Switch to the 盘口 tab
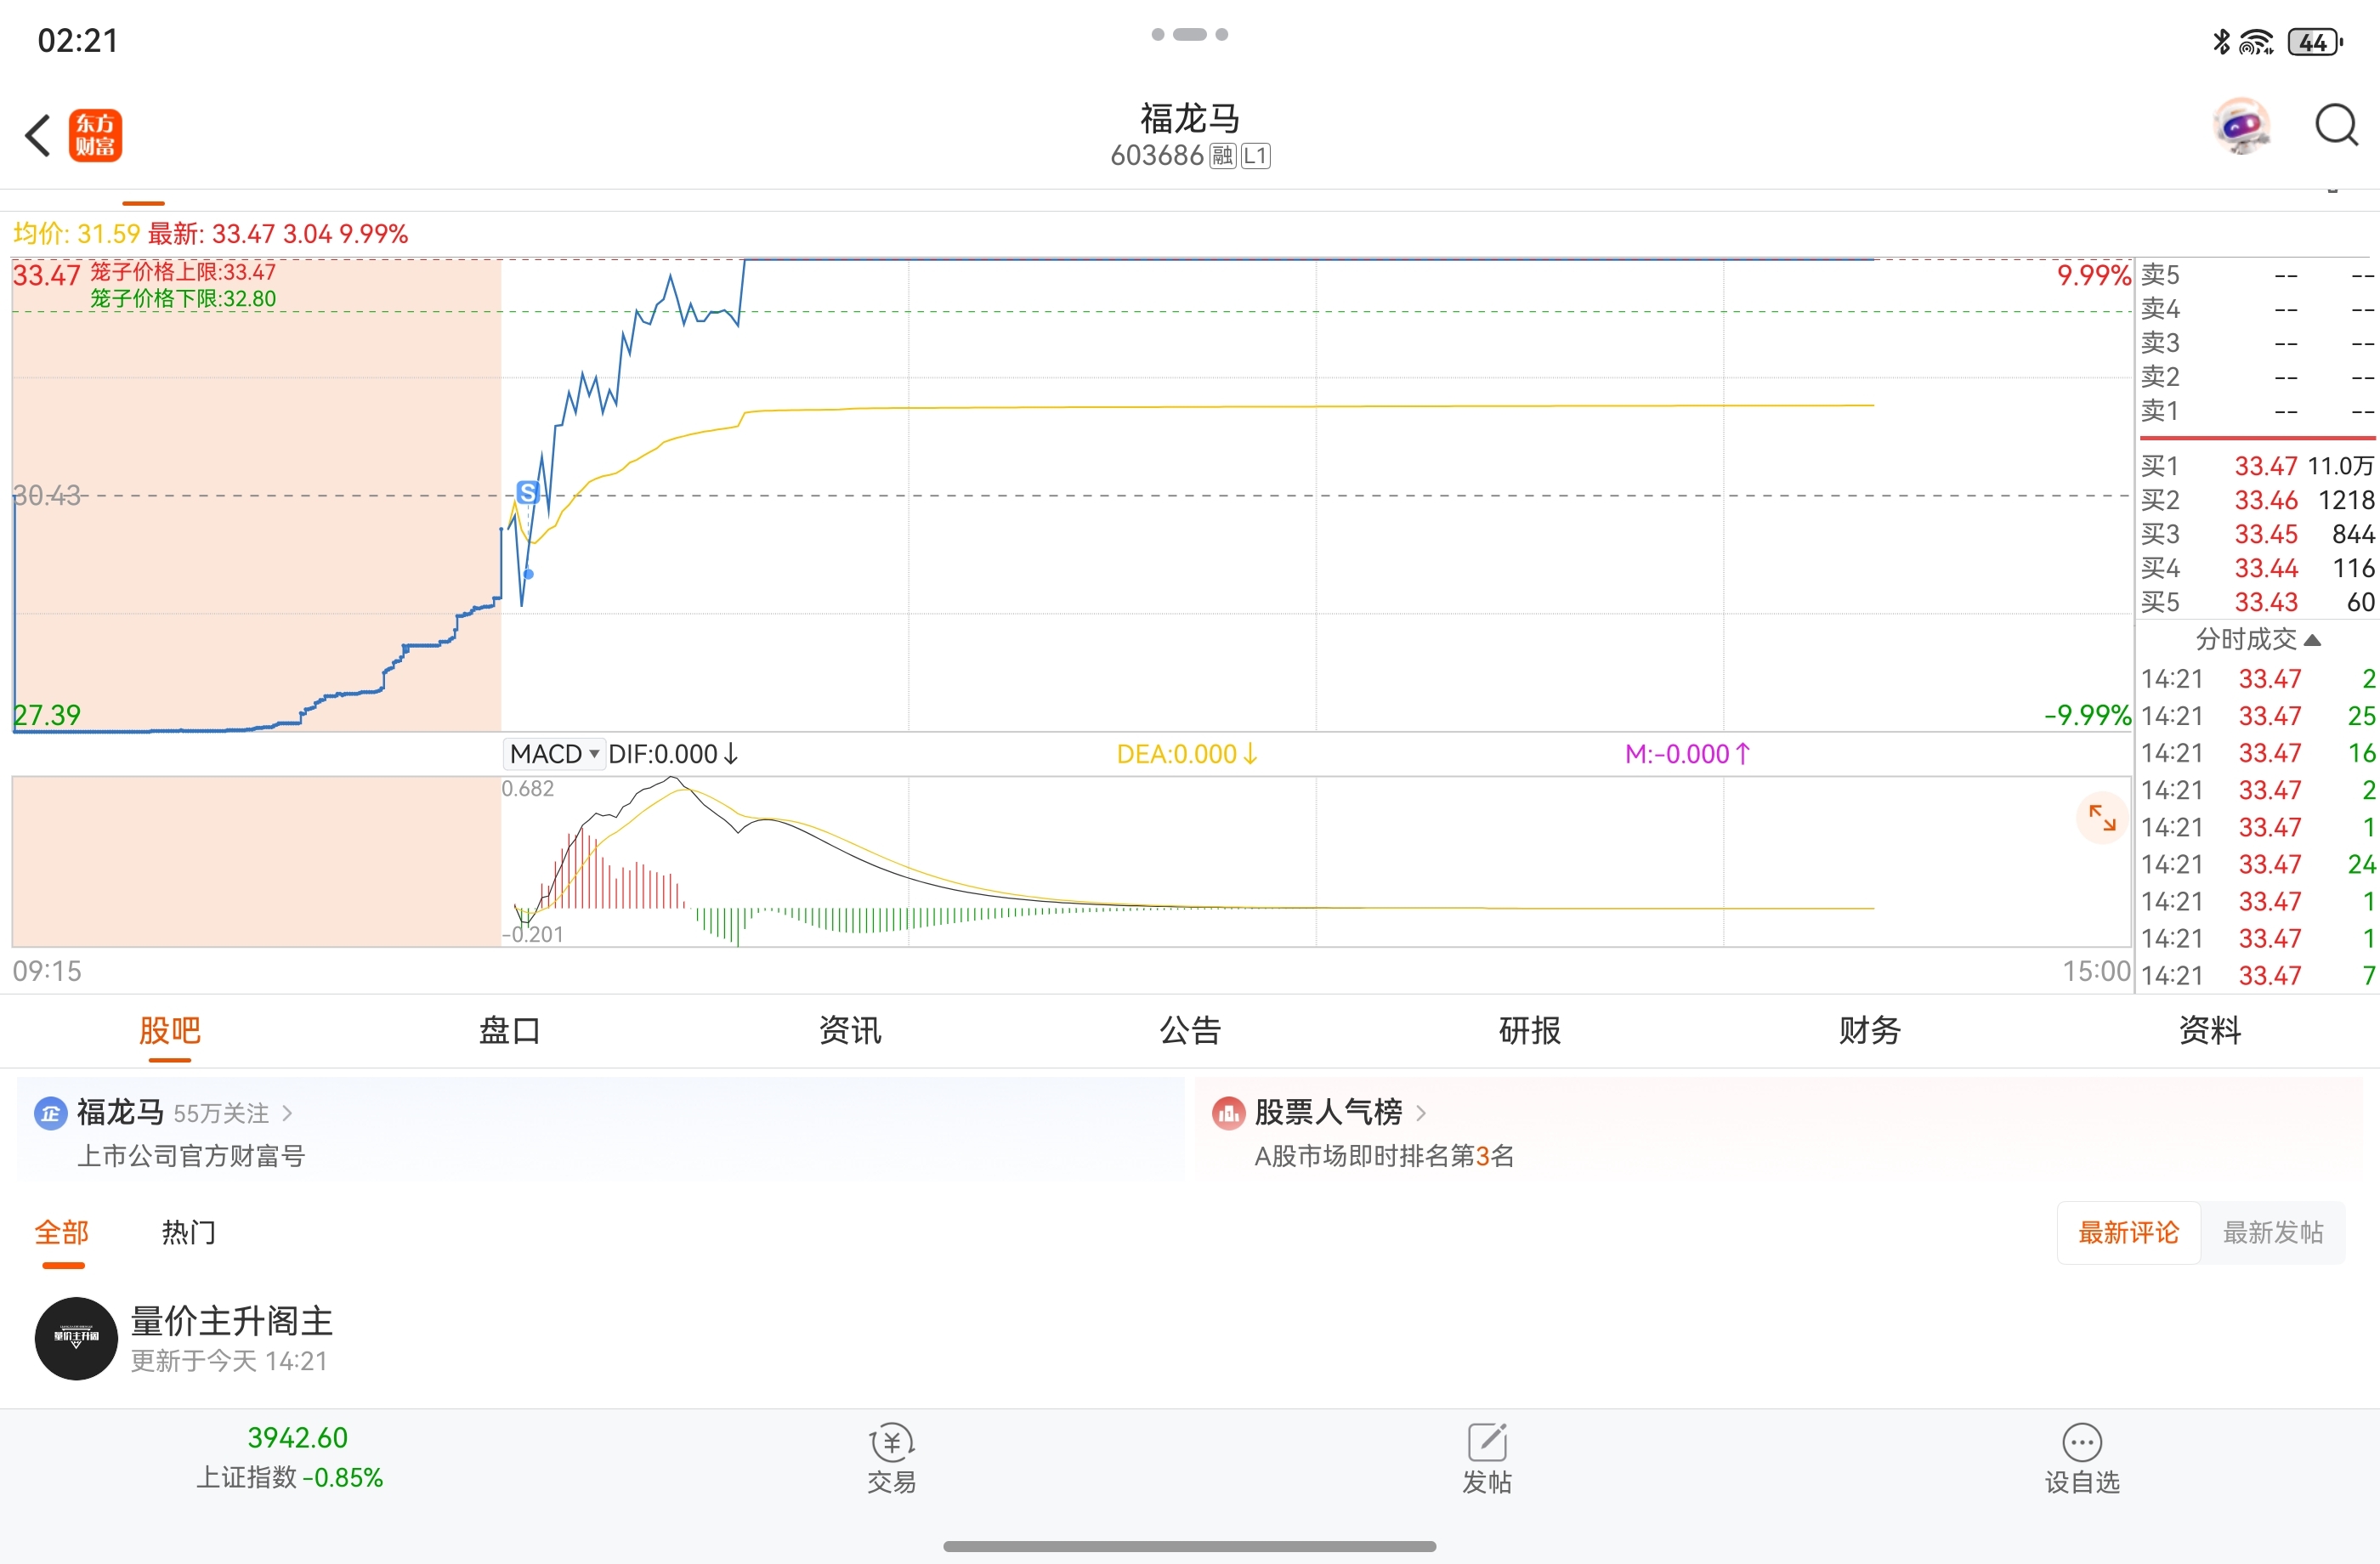Image resolution: width=2380 pixels, height=1564 pixels. coord(510,1030)
